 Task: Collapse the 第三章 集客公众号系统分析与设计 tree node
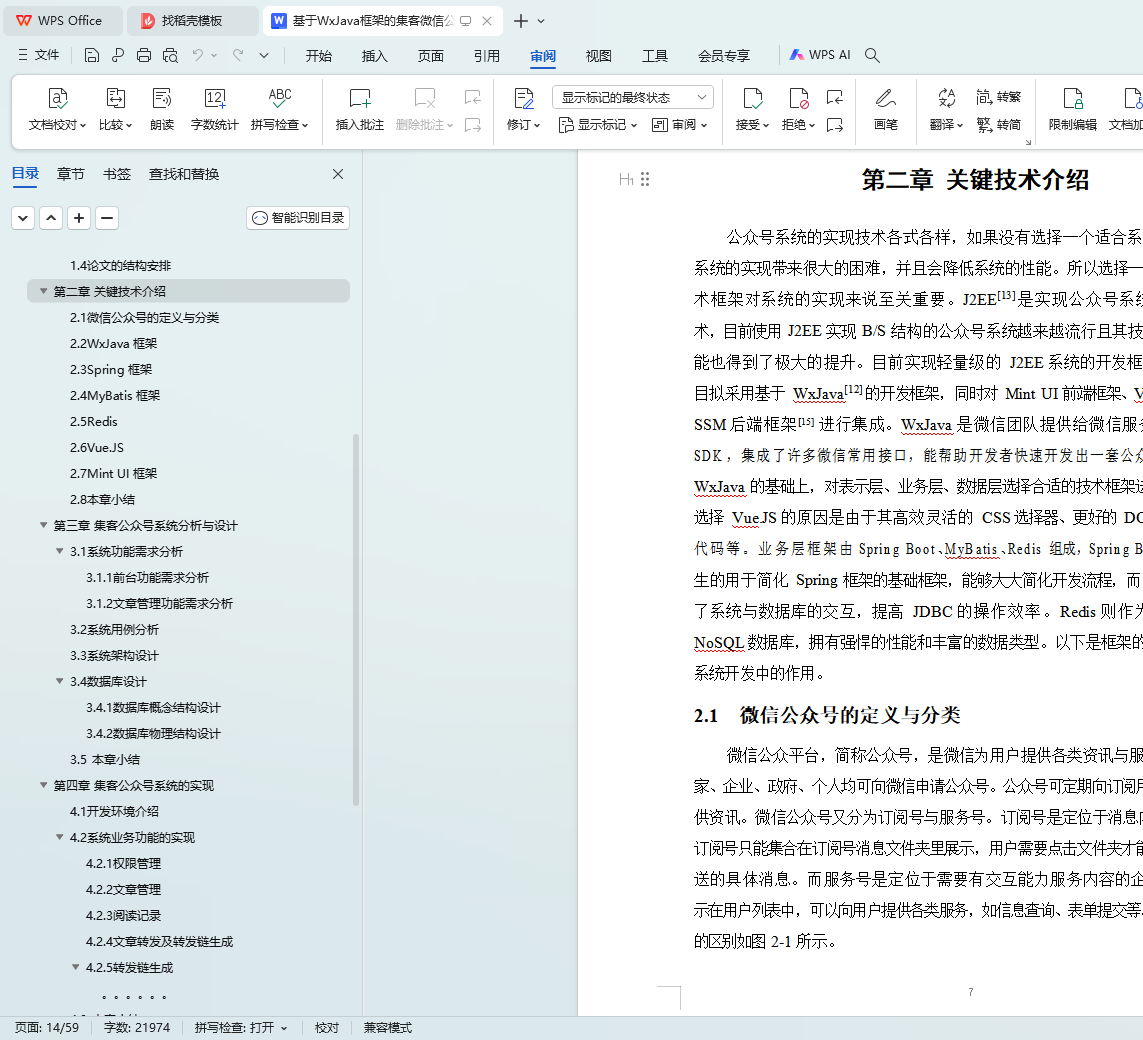[44, 526]
